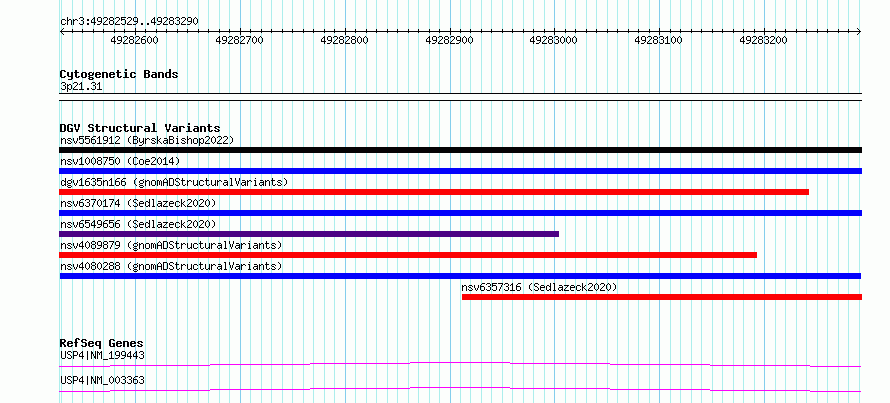Select the red dgv1635n166 variant bar
The height and width of the screenshot is (403, 890).
pos(434,192)
